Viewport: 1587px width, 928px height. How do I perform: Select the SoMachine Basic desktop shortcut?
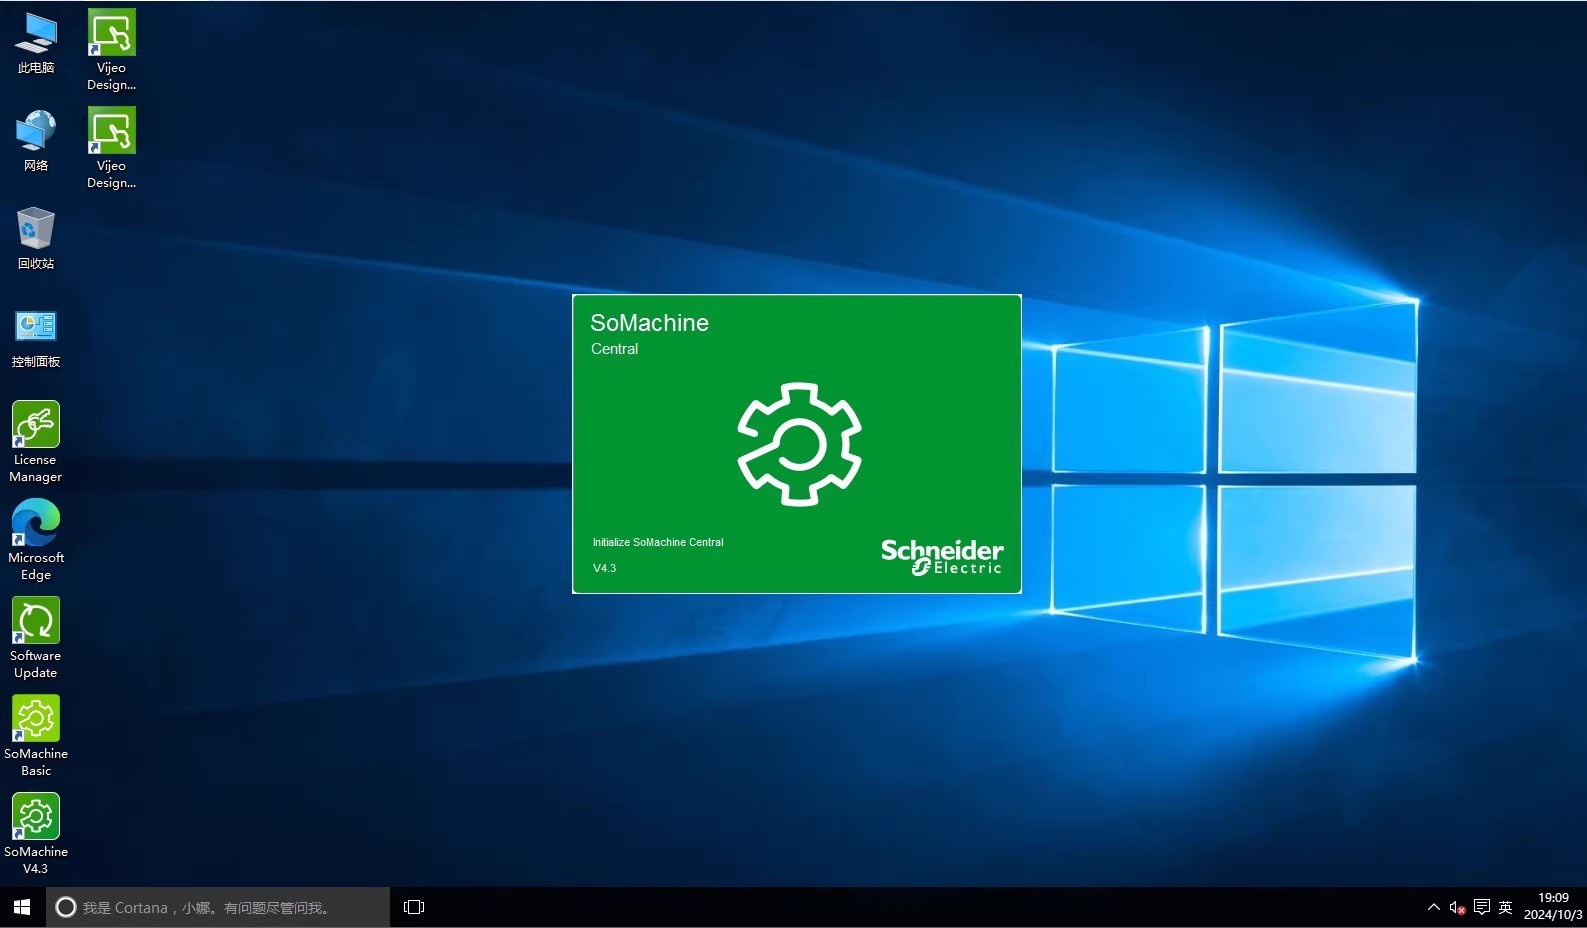click(36, 736)
